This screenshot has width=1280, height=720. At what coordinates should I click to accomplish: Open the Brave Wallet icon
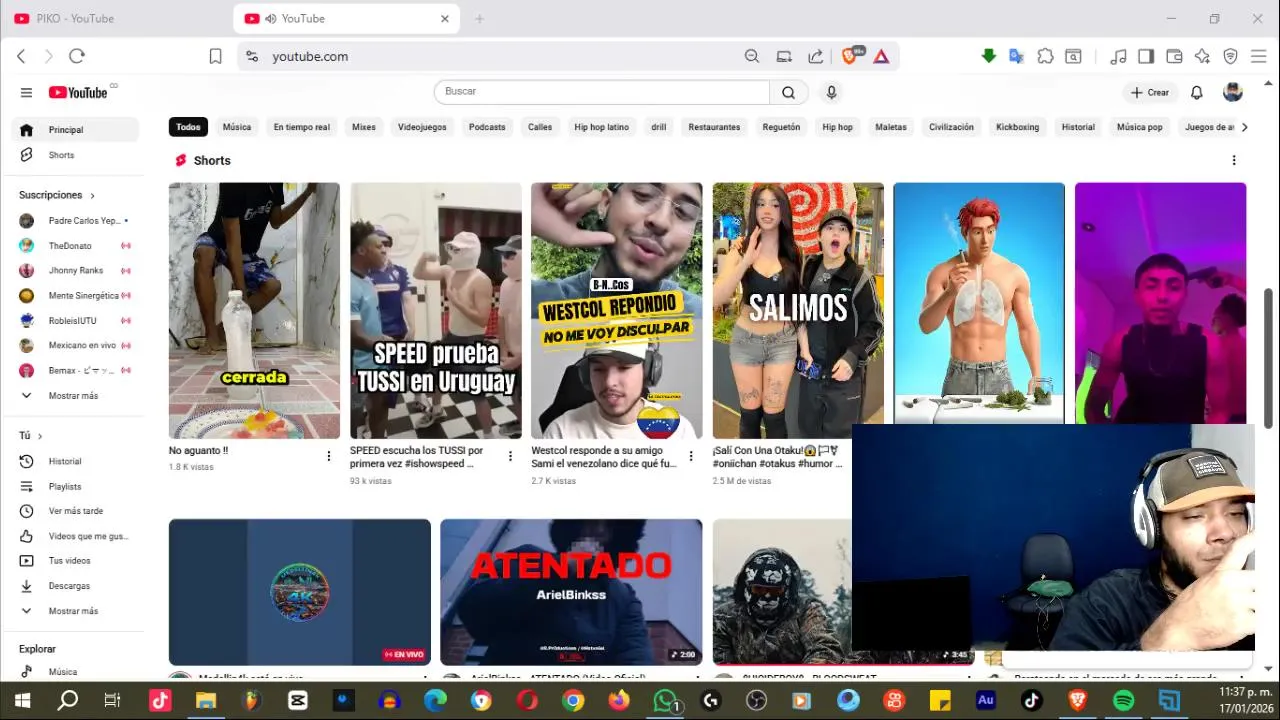coord(1174,56)
